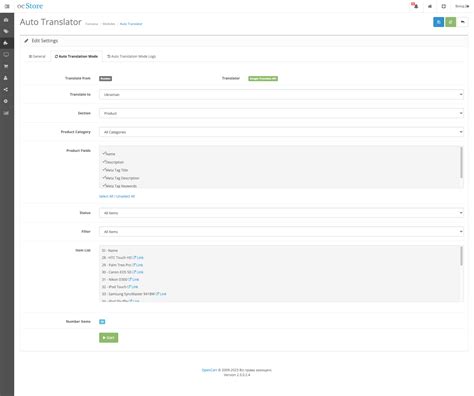Viewport: 474px width, 396px height.
Task: Click the green Start button
Action: click(x=109, y=338)
